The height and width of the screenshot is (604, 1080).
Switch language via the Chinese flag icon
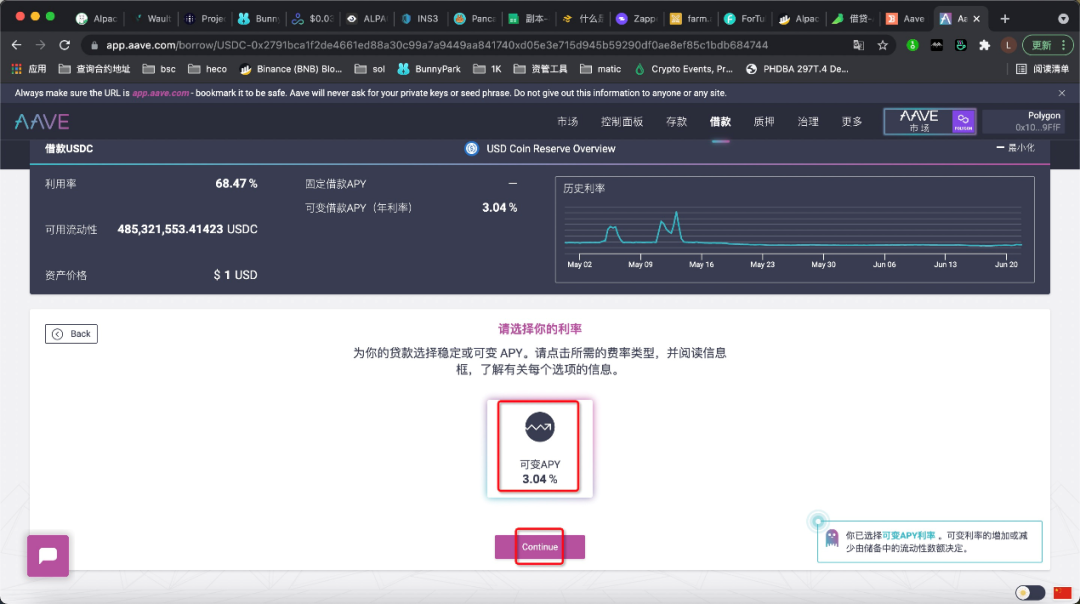(x=1064, y=592)
